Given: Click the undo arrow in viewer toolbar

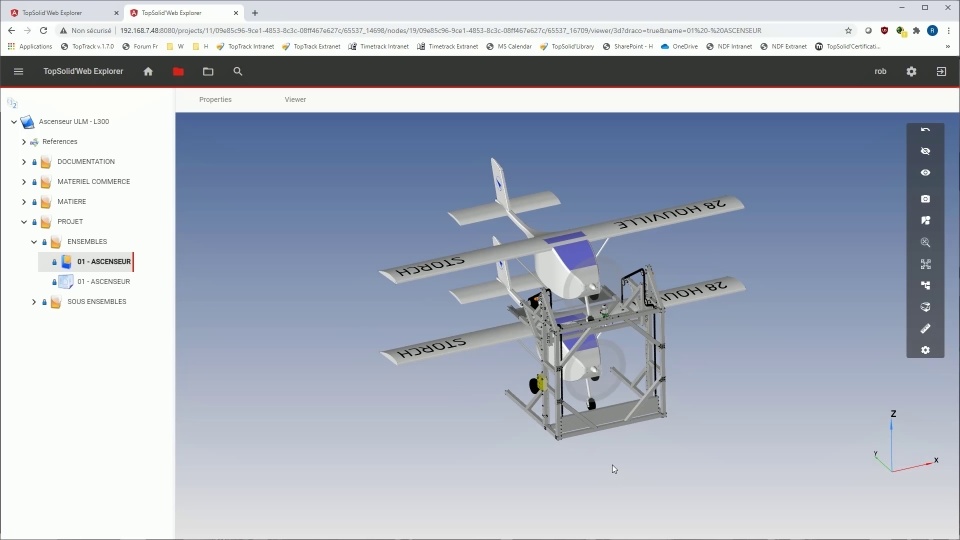Looking at the screenshot, I should [x=925, y=130].
